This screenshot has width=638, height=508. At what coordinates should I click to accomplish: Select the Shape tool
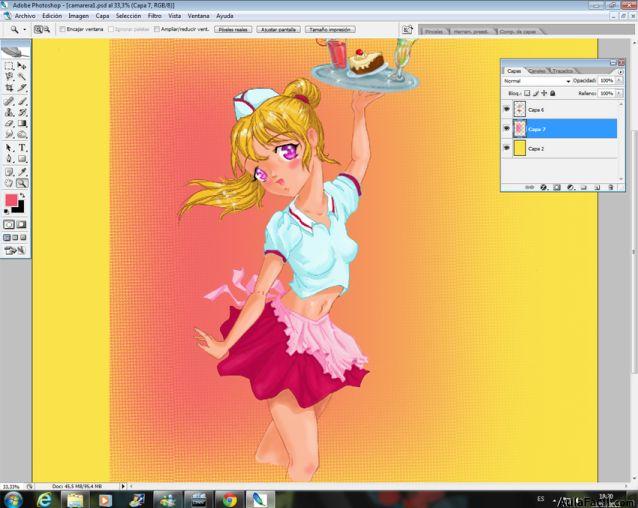(x=22, y=159)
